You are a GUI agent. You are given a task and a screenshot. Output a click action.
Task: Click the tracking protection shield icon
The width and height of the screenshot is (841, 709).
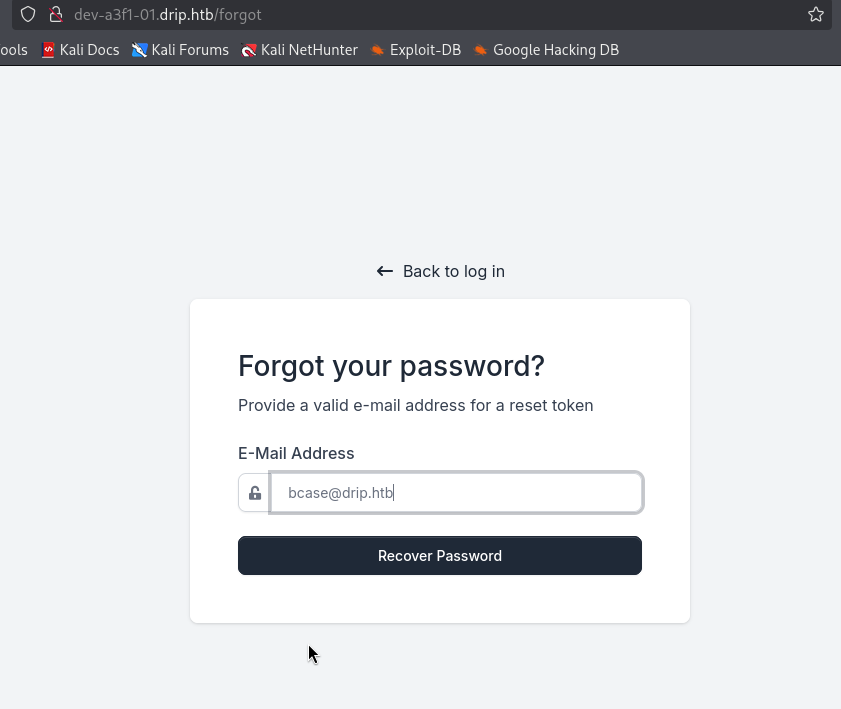coord(28,15)
